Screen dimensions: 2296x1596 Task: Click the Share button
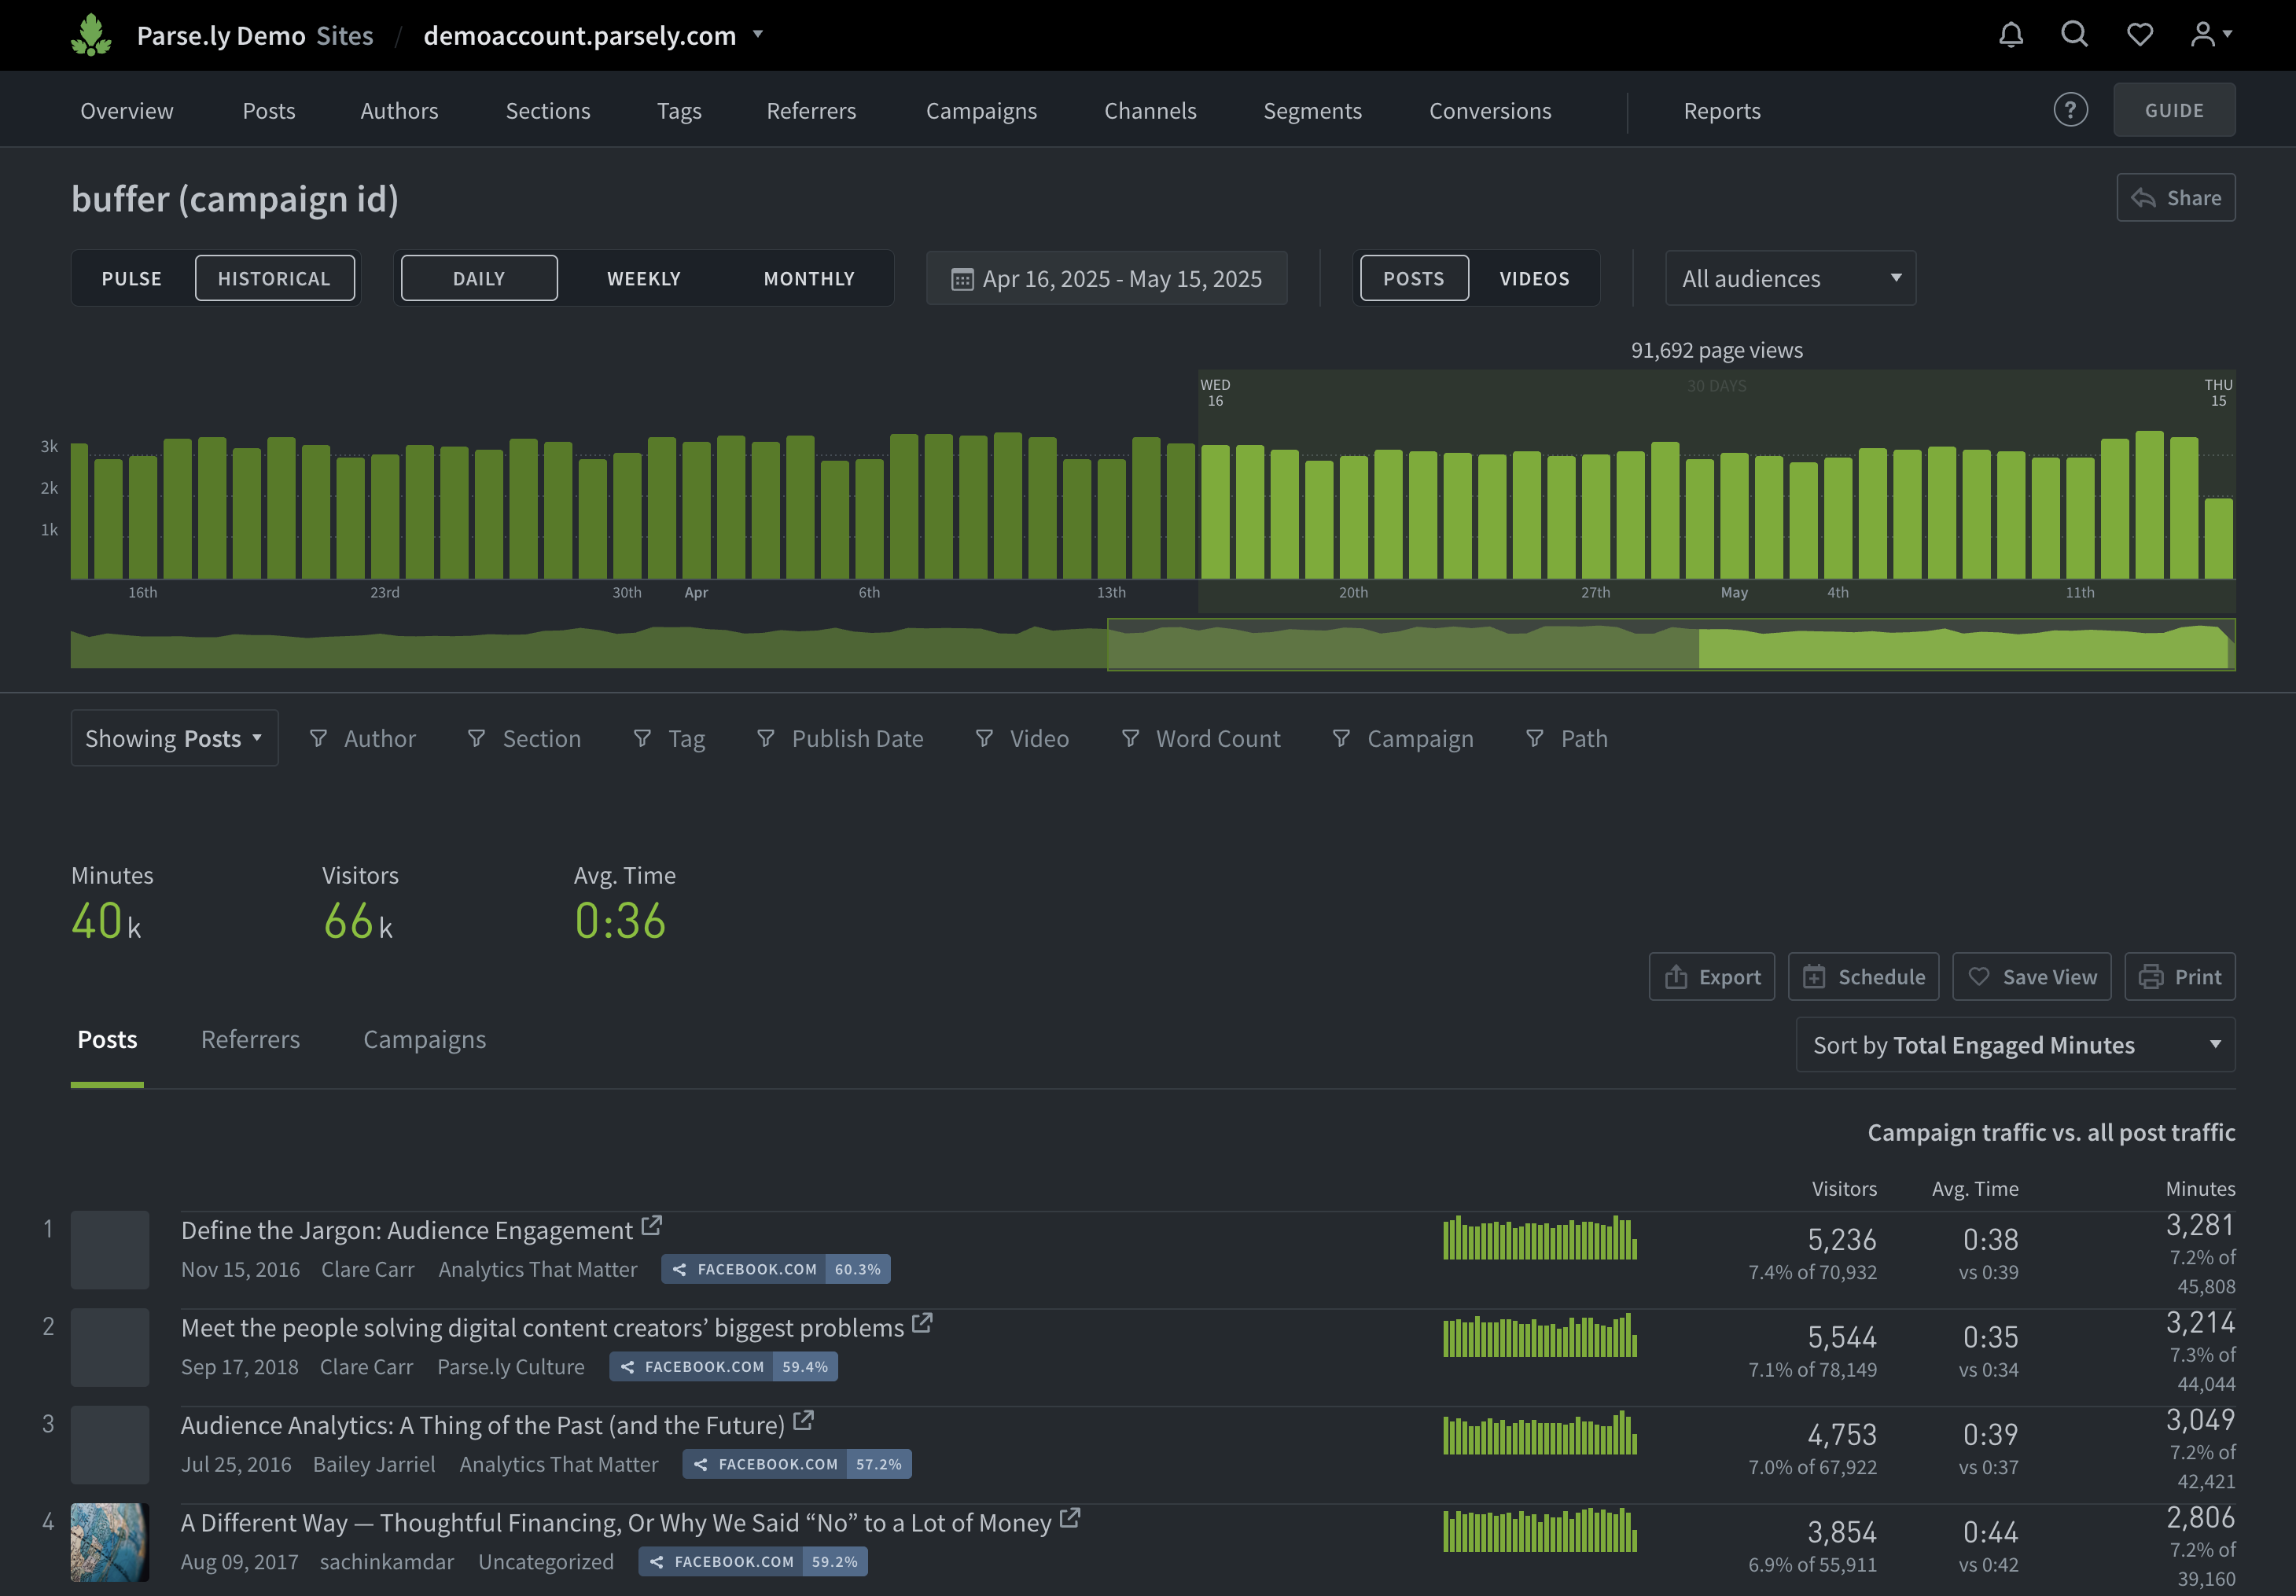(2176, 197)
